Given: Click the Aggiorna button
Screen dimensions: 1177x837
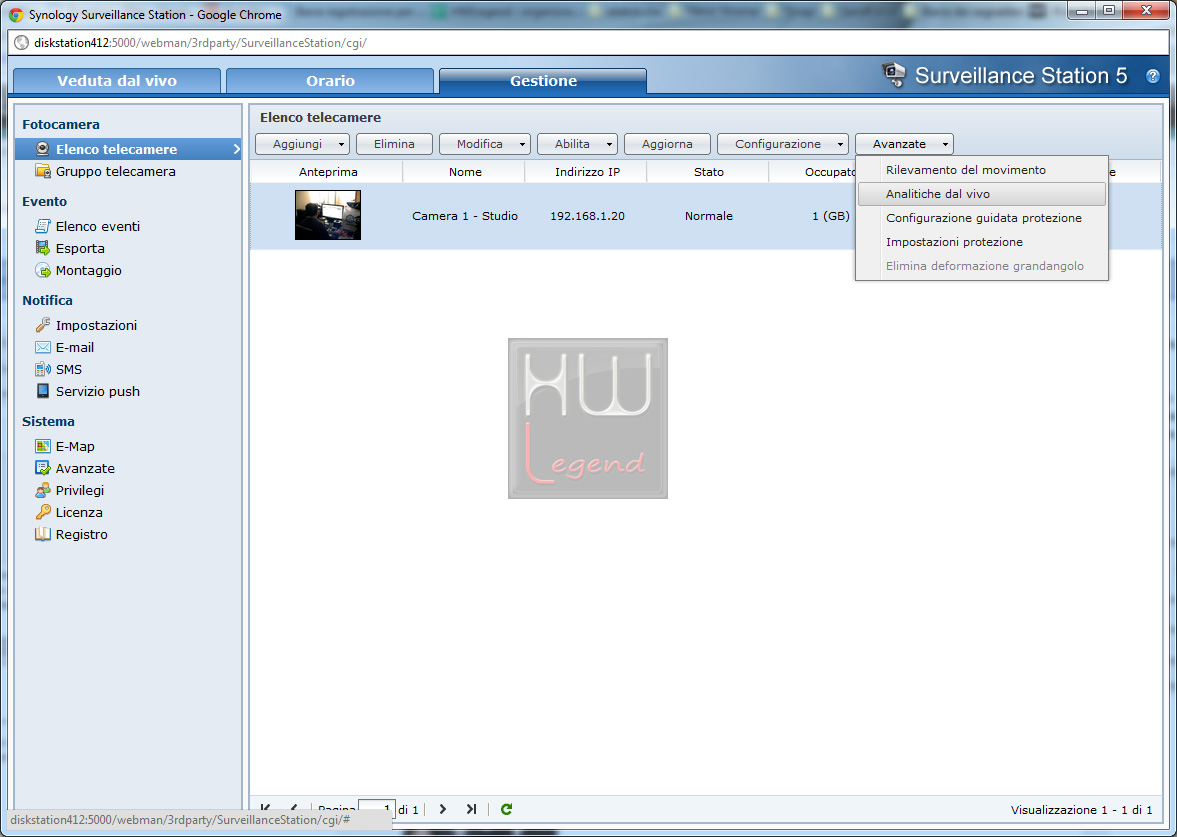Looking at the screenshot, I should pyautogui.click(x=667, y=144).
